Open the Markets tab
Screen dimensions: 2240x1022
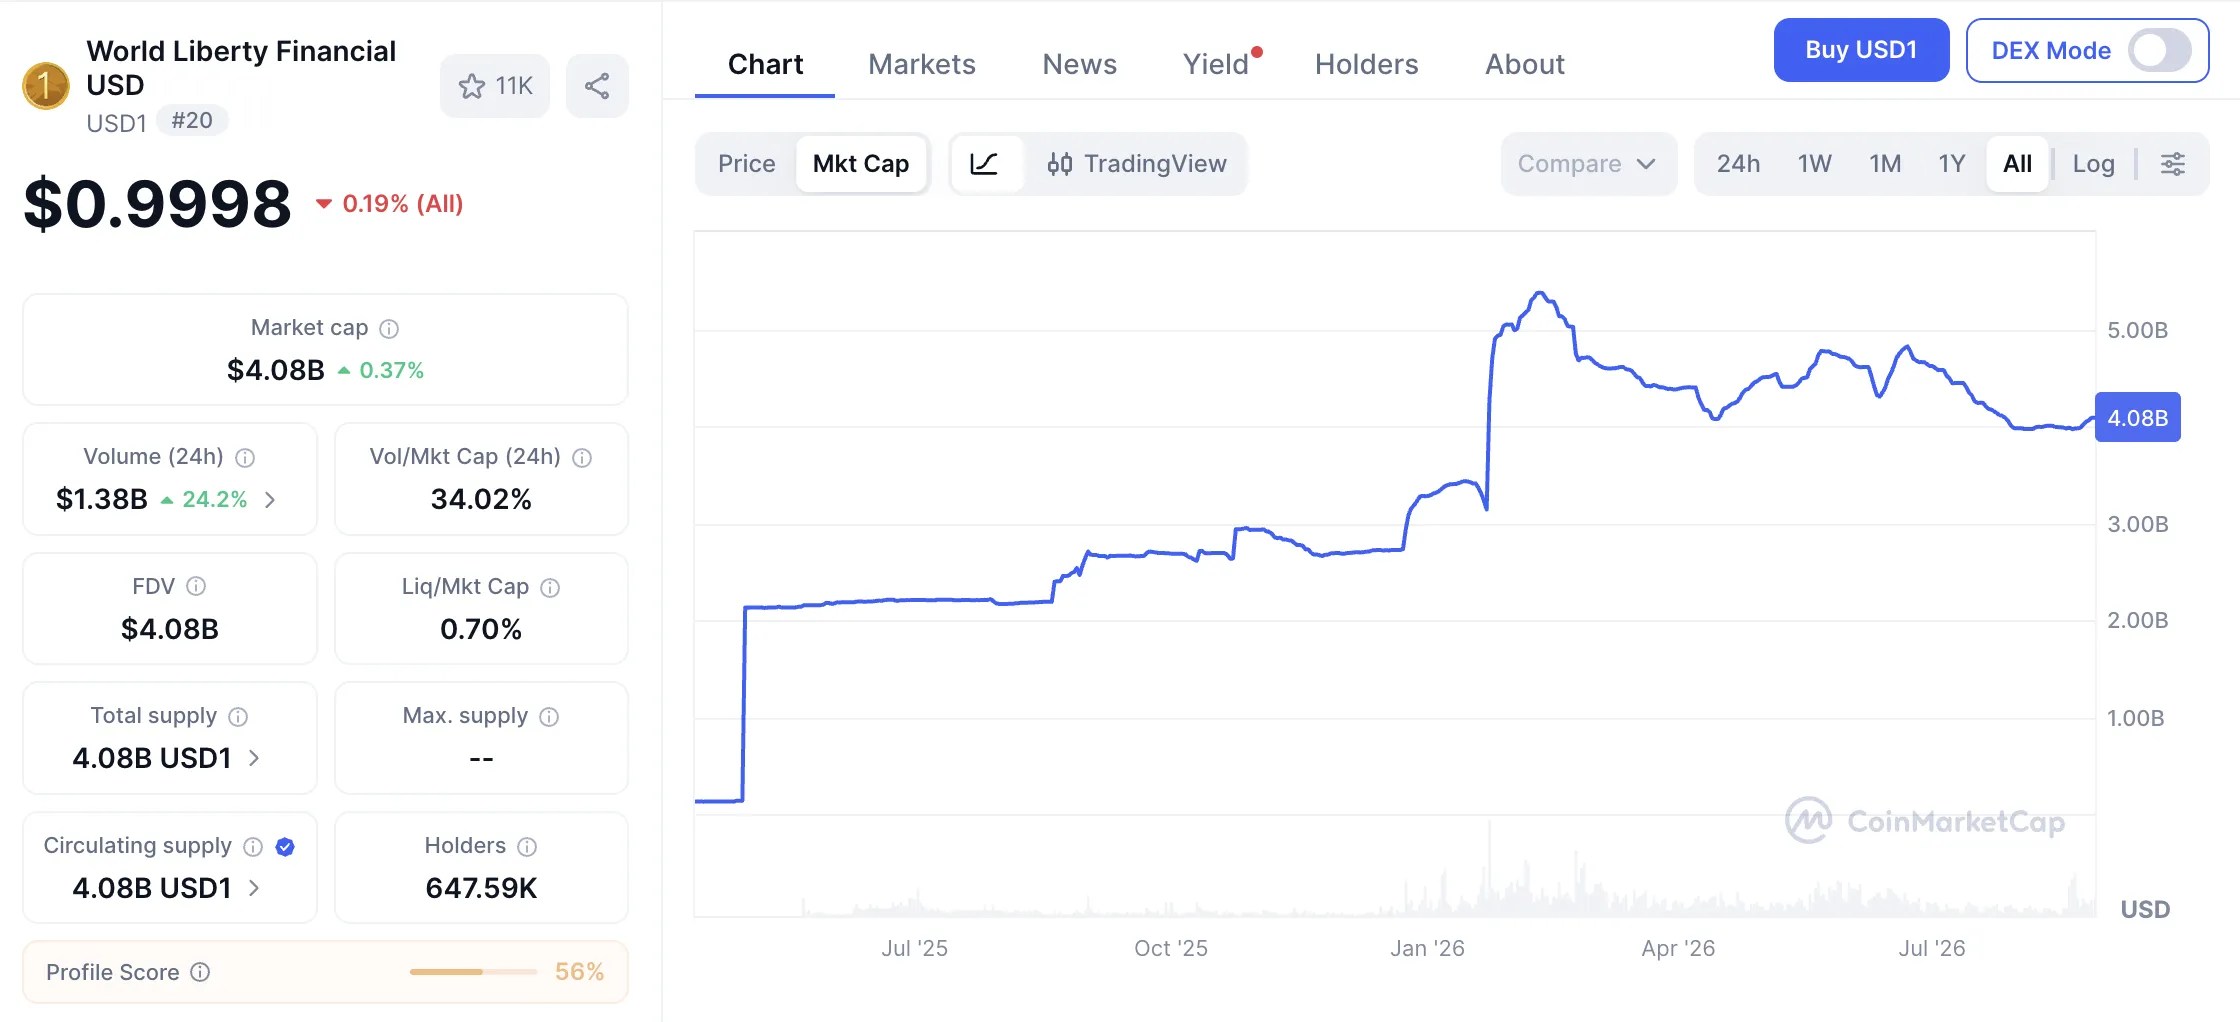(922, 64)
